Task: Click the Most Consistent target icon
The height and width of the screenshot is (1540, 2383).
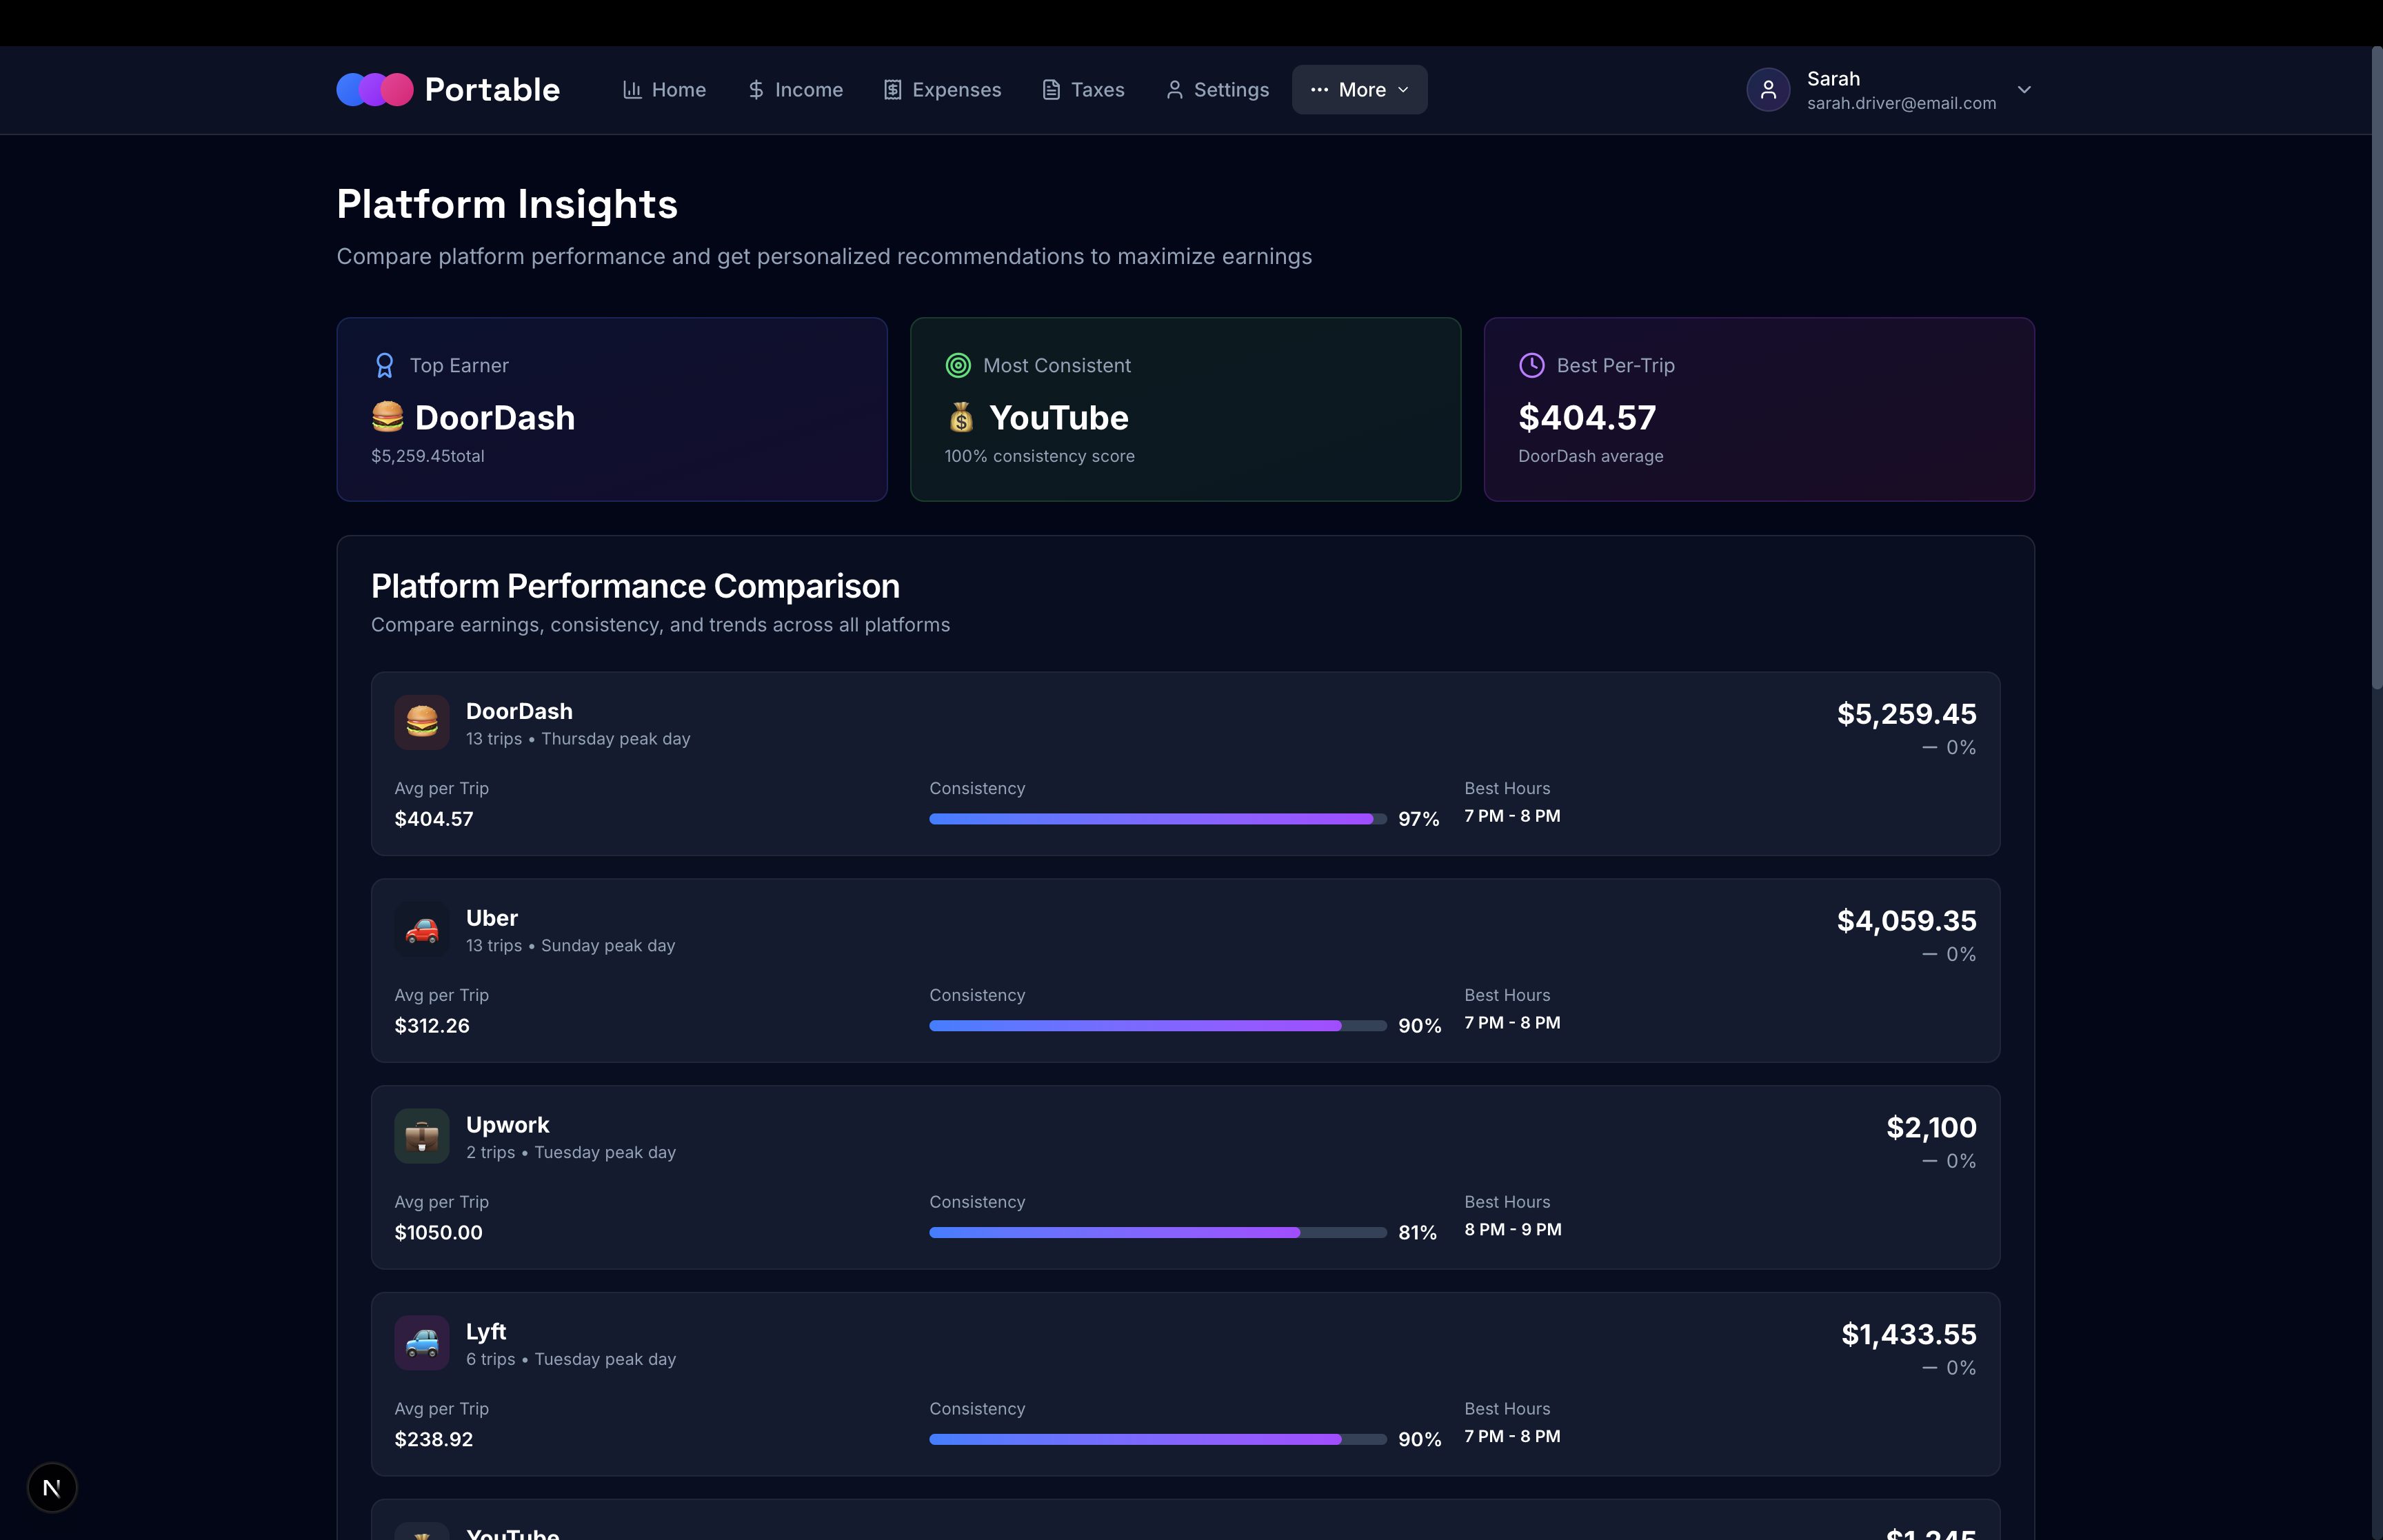Action: coord(958,366)
